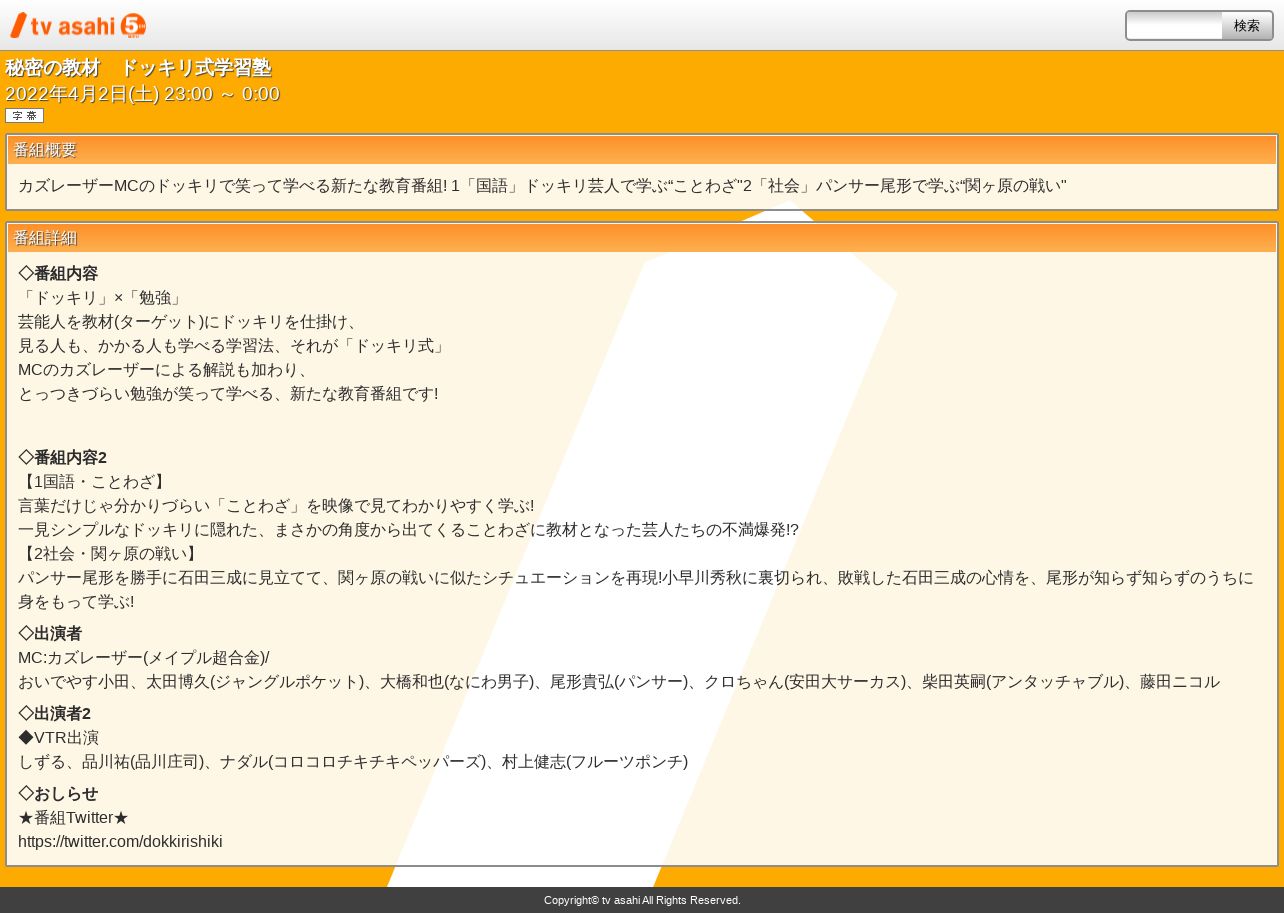Click the cast line starting おいでやす小田

[x=619, y=682]
